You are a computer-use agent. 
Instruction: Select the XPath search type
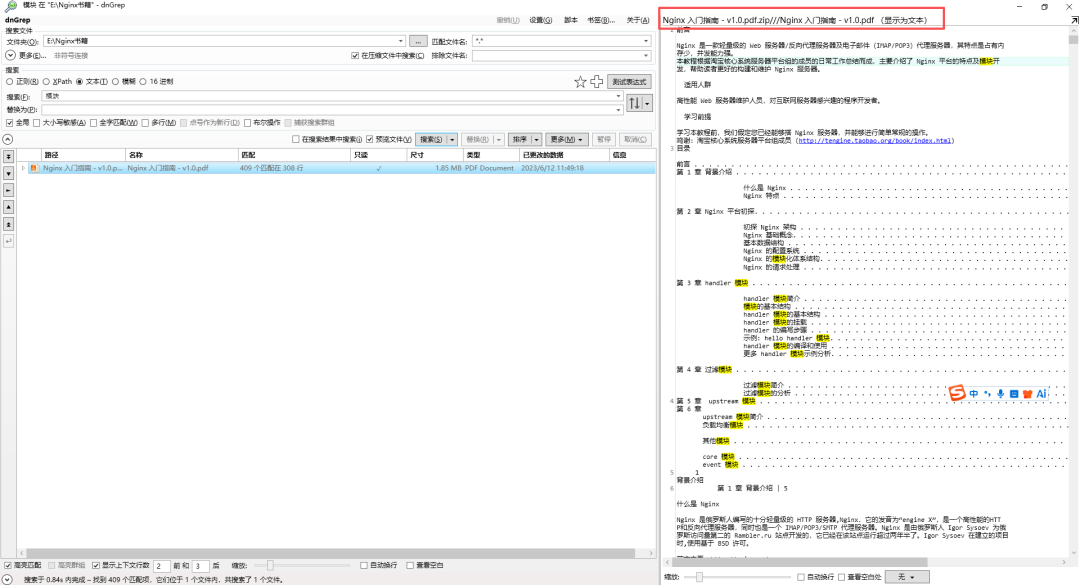point(46,82)
